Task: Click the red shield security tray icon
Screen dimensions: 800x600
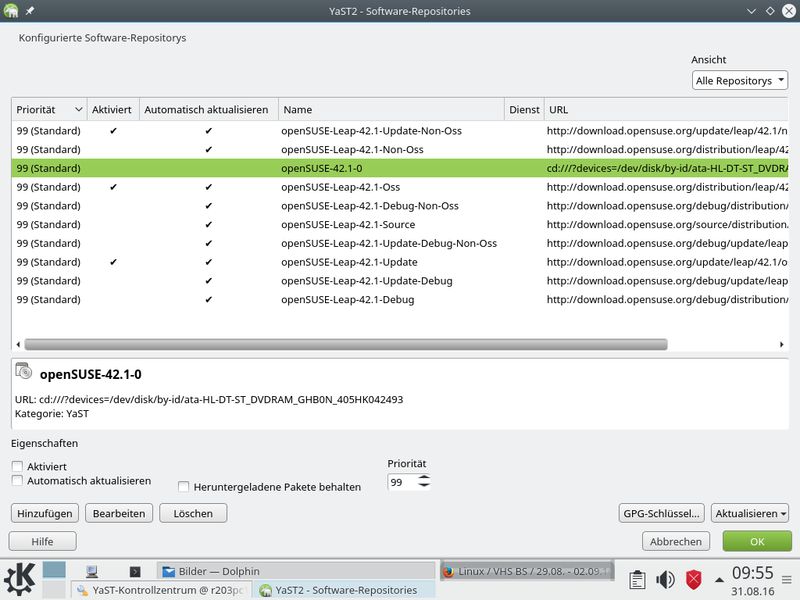Action: (x=693, y=580)
